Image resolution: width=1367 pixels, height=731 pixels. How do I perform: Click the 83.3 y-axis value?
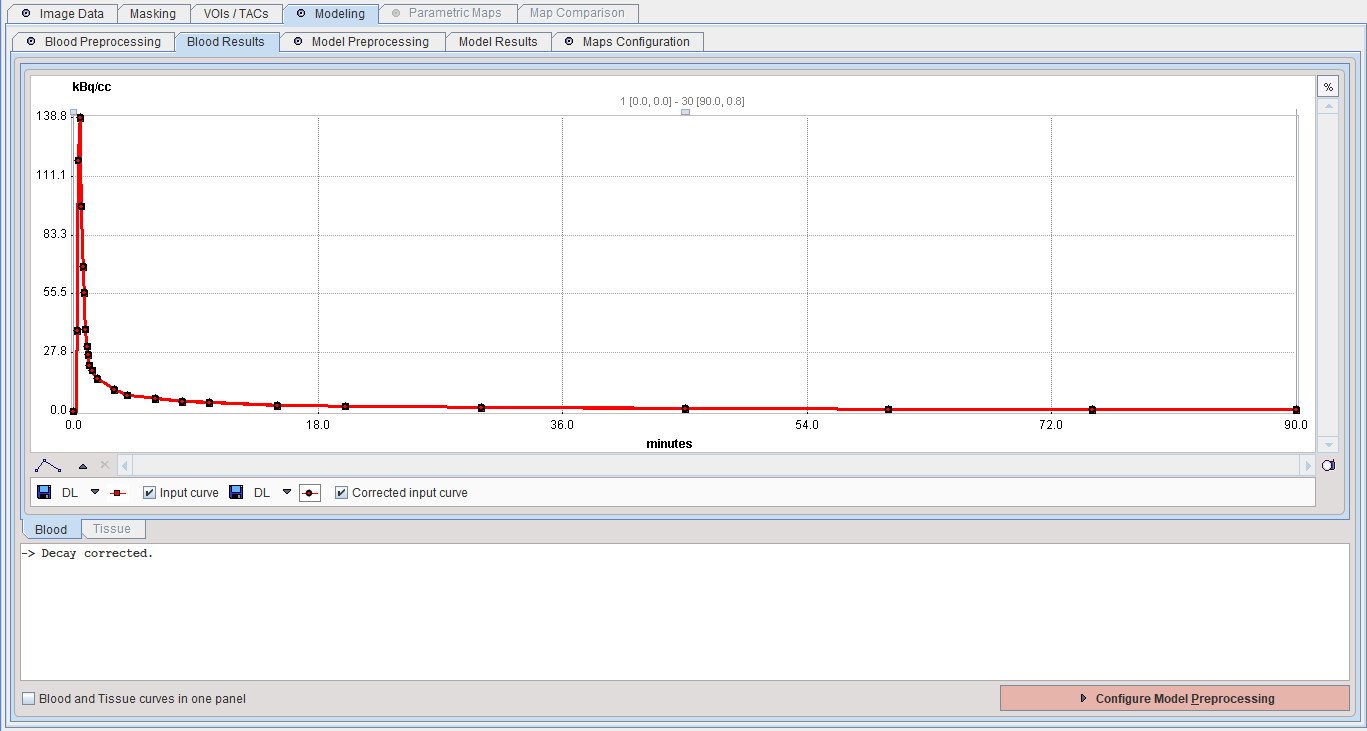coord(53,234)
